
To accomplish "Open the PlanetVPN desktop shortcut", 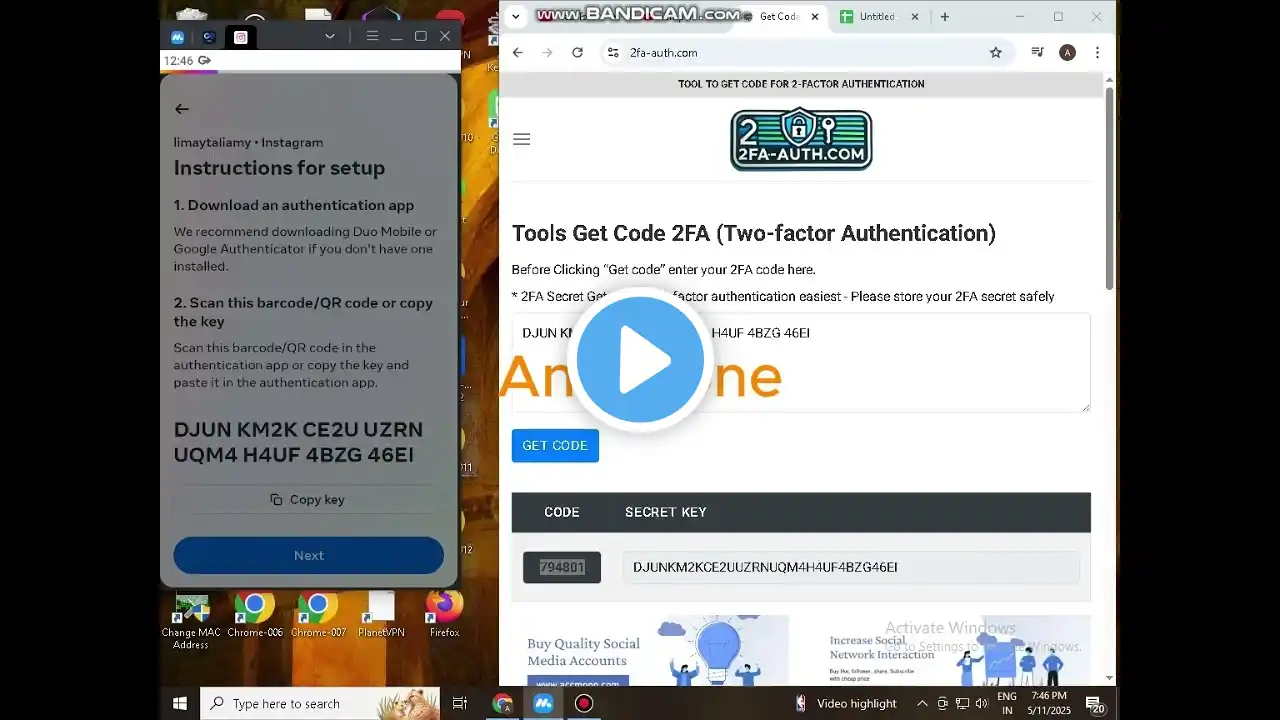I will click(x=381, y=615).
